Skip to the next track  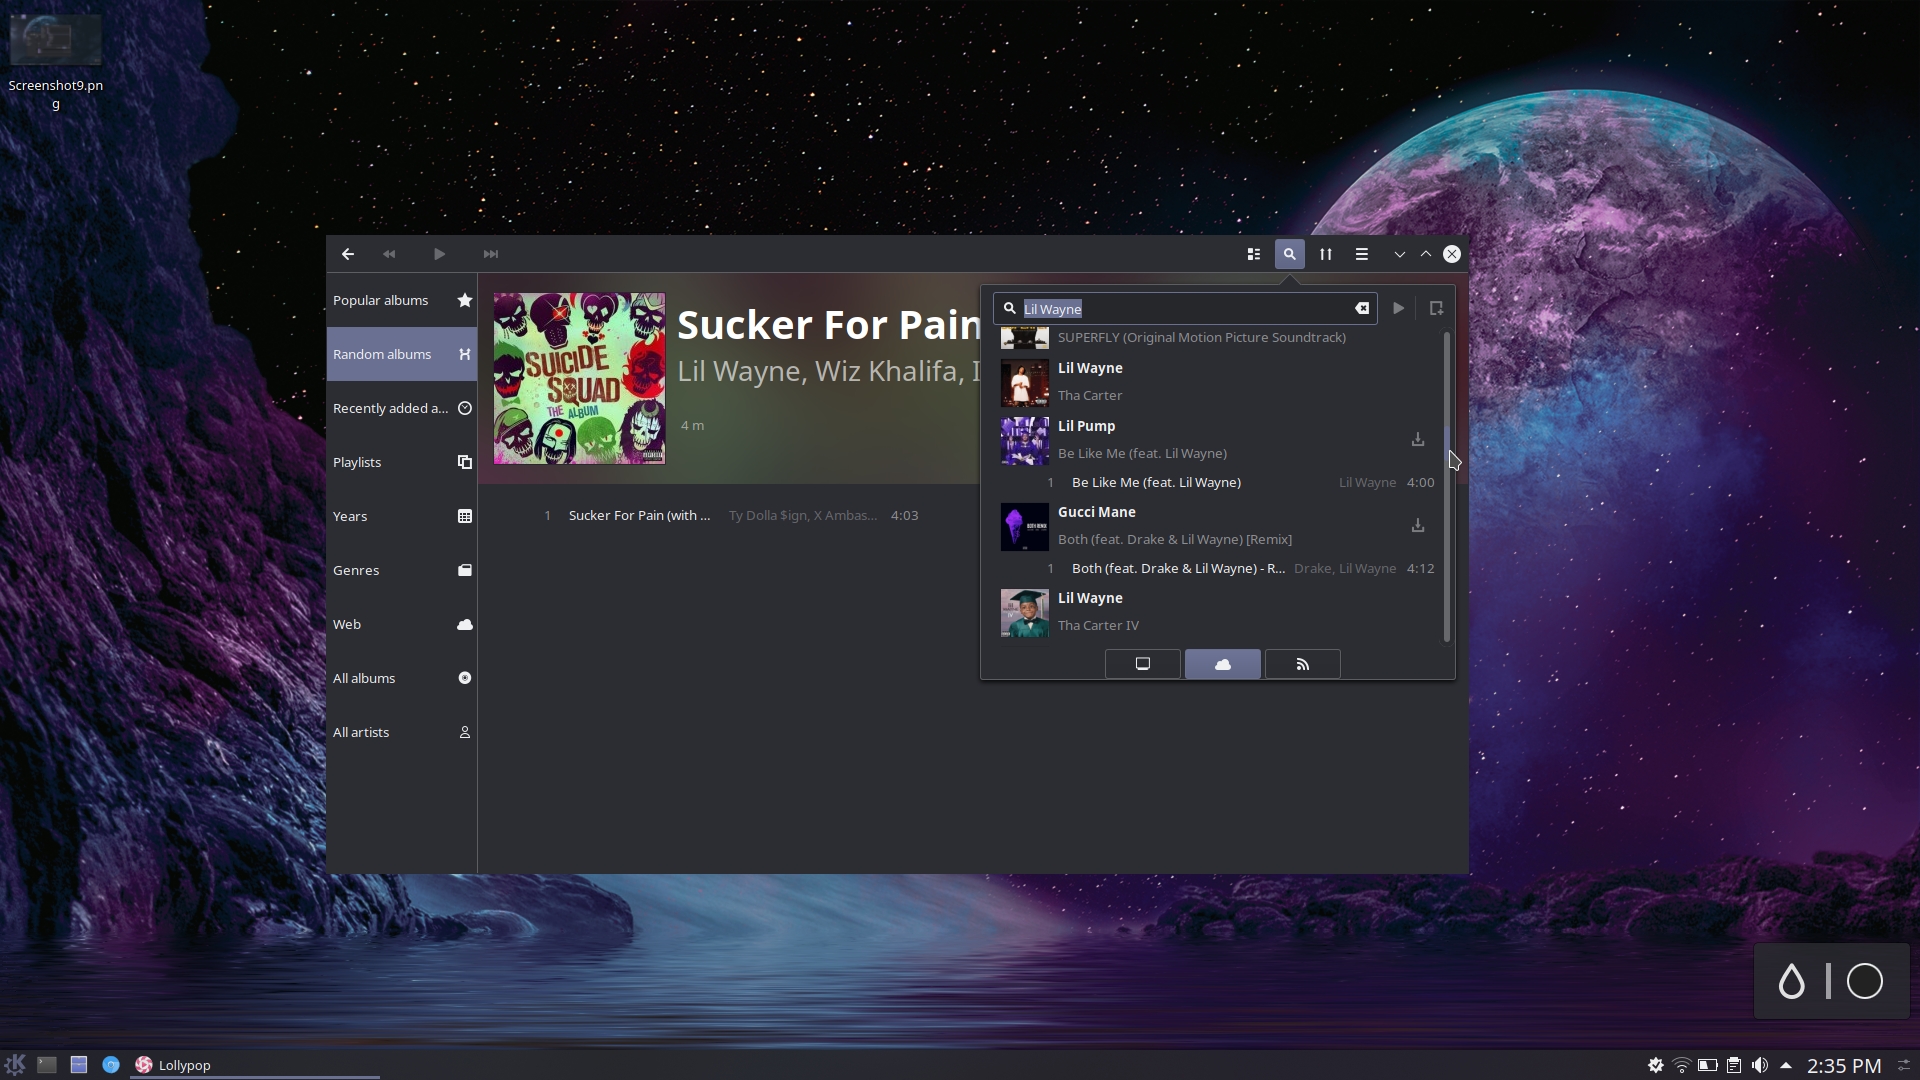490,254
